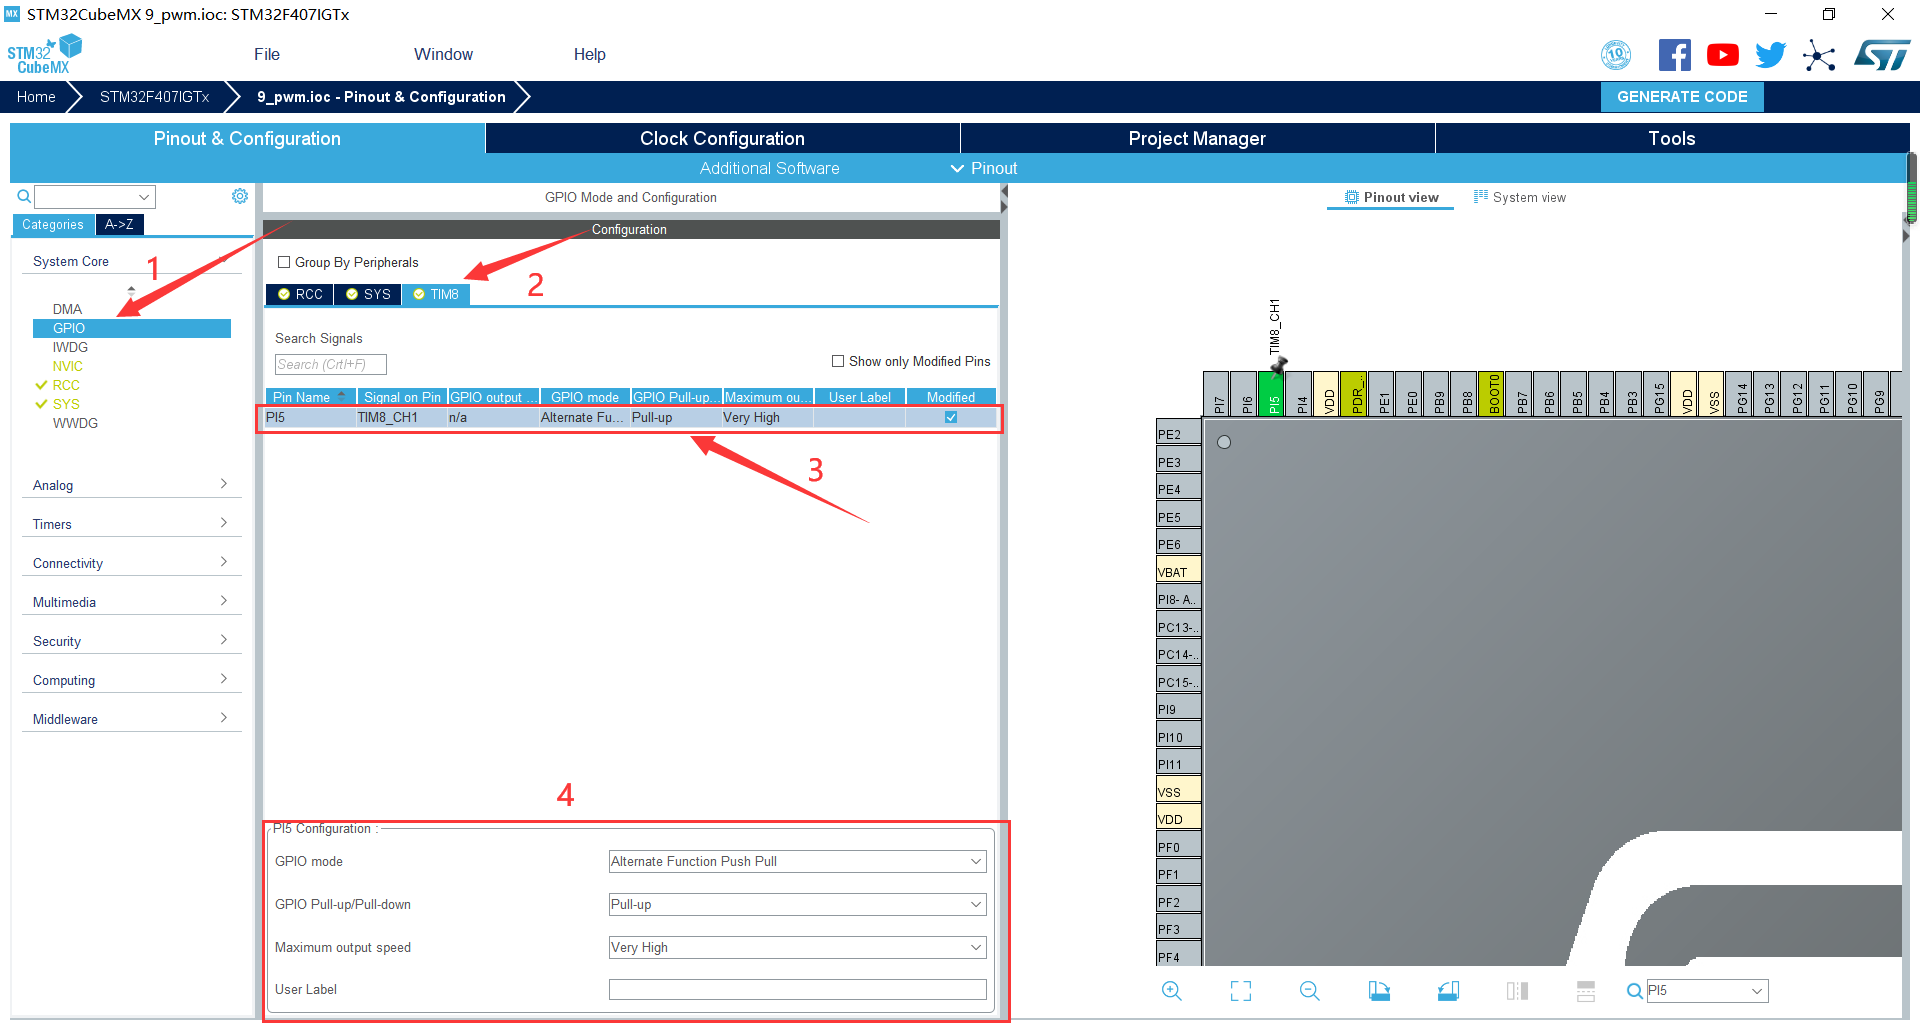Expand the Timers category
This screenshot has width=1920, height=1030.
pos(130,524)
